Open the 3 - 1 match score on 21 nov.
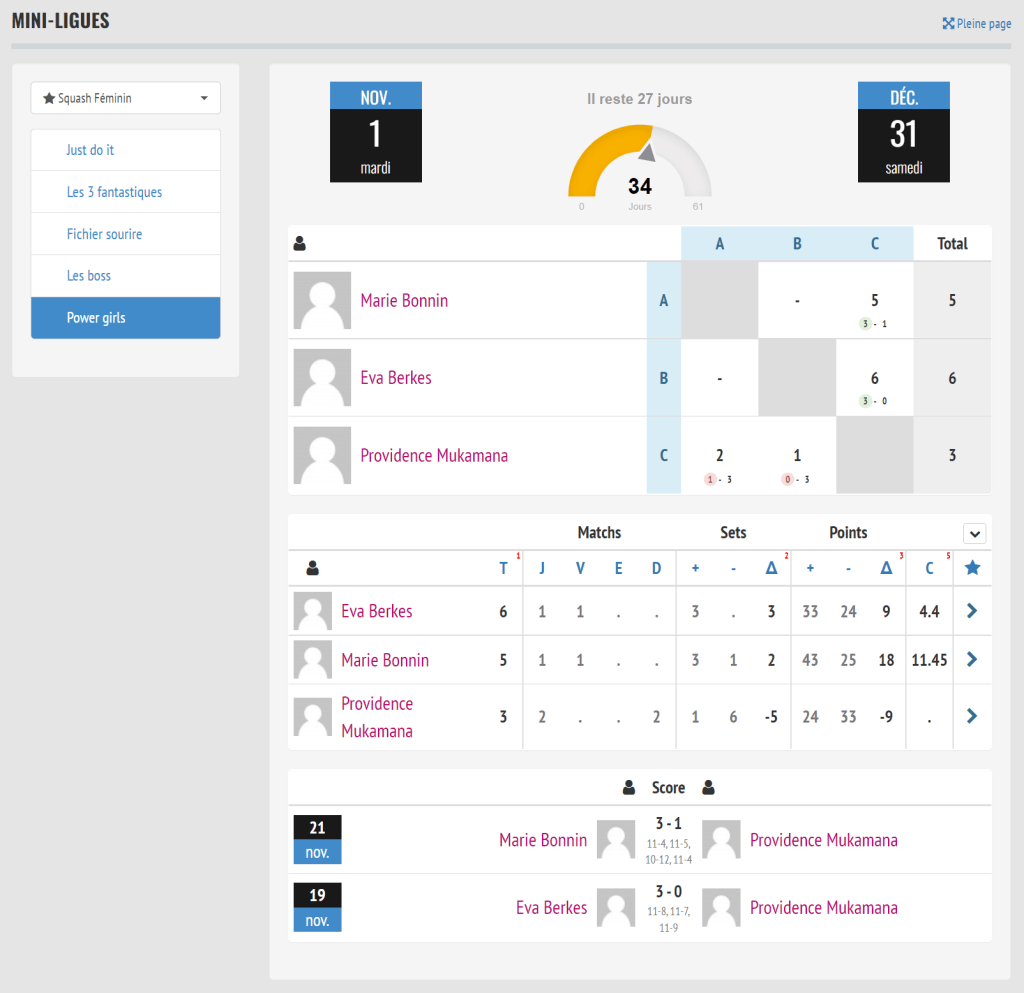The width and height of the screenshot is (1024, 993). (x=669, y=824)
